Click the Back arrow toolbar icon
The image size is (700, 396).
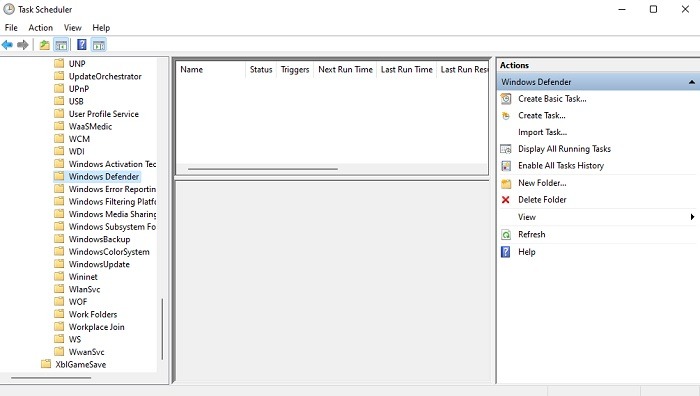[x=7, y=45]
